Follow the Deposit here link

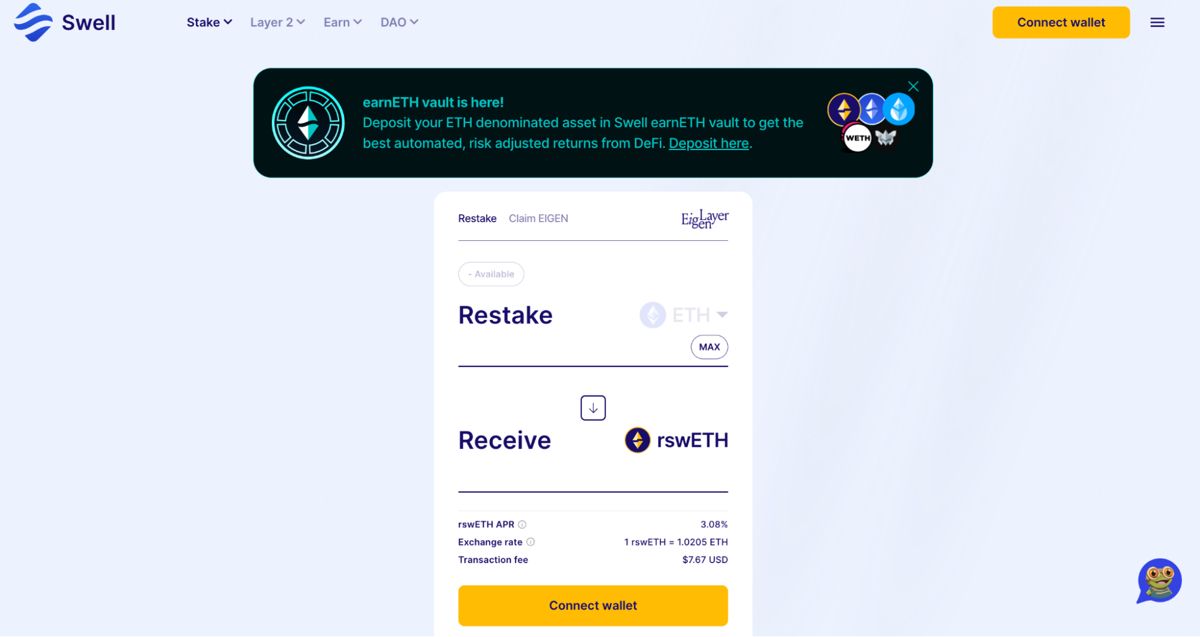tap(708, 143)
